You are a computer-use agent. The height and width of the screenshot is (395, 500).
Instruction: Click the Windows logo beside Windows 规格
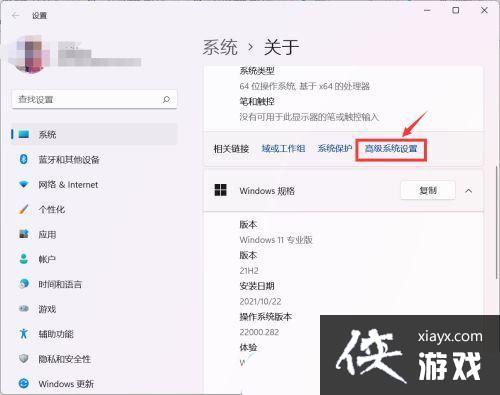220,190
